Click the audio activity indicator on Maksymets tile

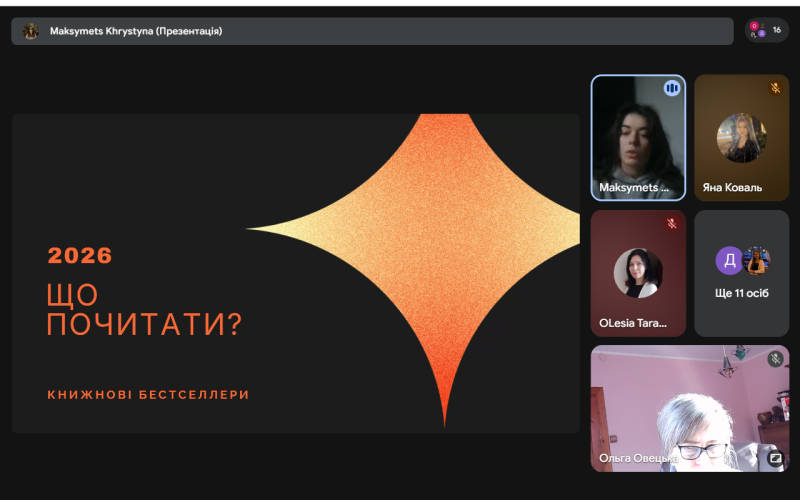click(672, 89)
